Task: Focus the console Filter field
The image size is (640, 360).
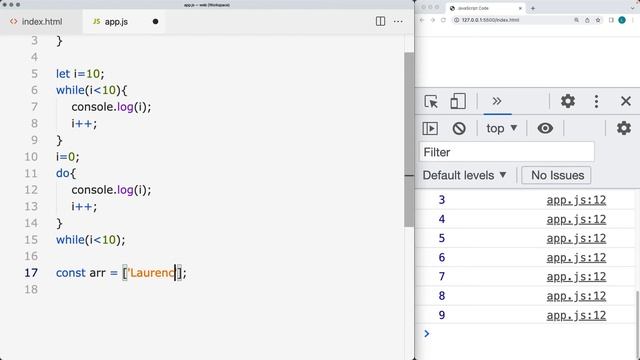Action: click(x=507, y=152)
